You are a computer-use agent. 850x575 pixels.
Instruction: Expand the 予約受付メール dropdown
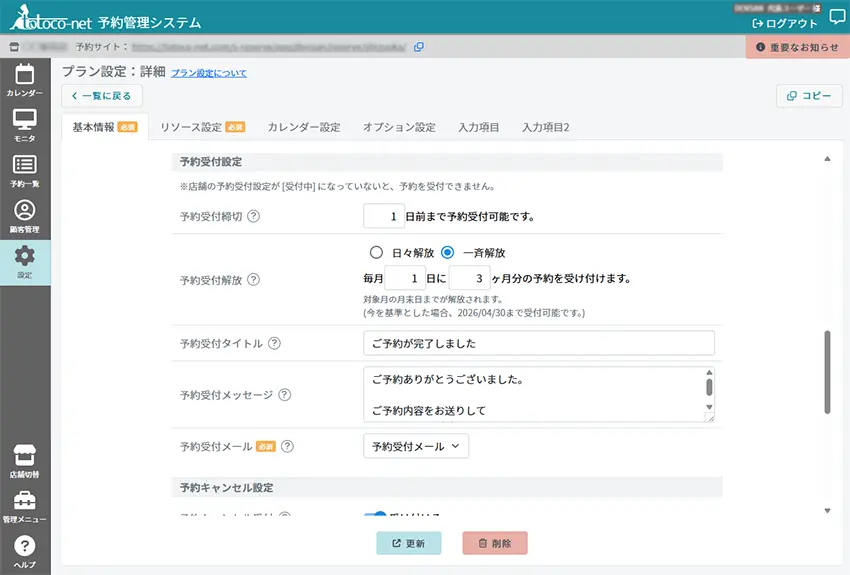tap(415, 447)
